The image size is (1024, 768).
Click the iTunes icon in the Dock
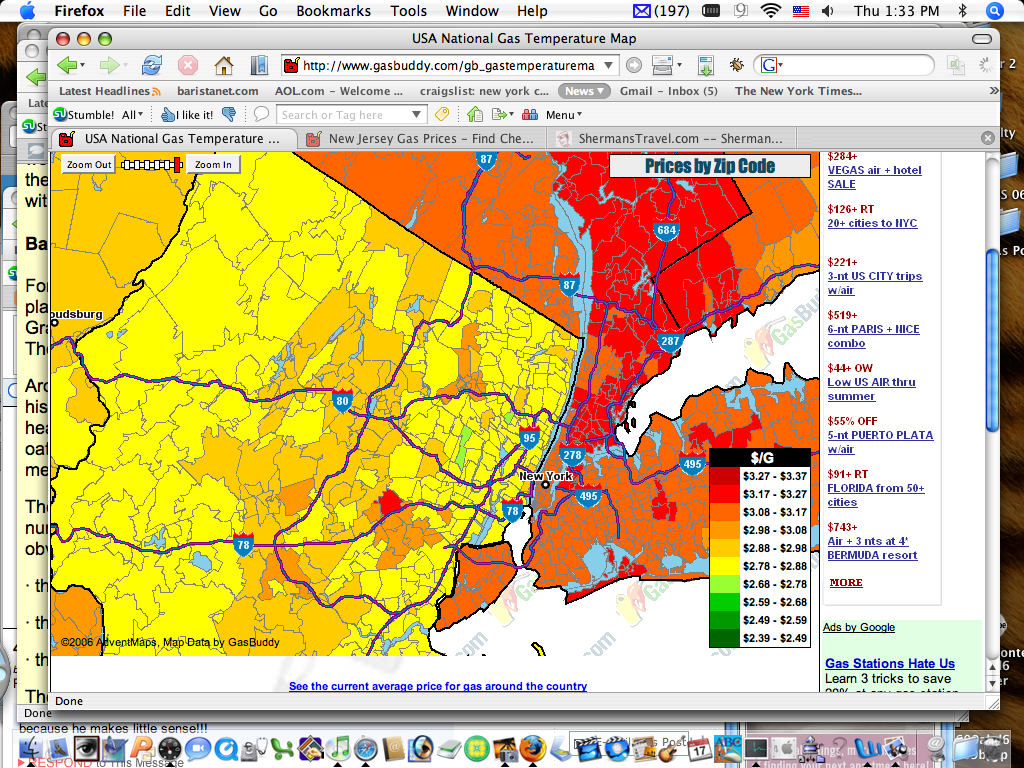[338, 748]
